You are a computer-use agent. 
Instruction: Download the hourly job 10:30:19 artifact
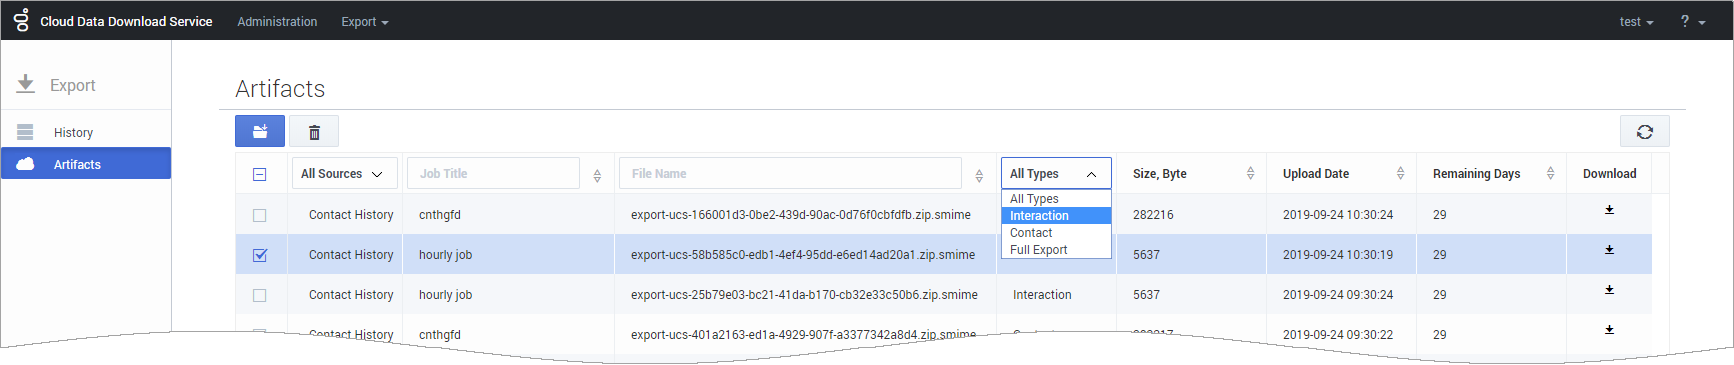tap(1609, 250)
